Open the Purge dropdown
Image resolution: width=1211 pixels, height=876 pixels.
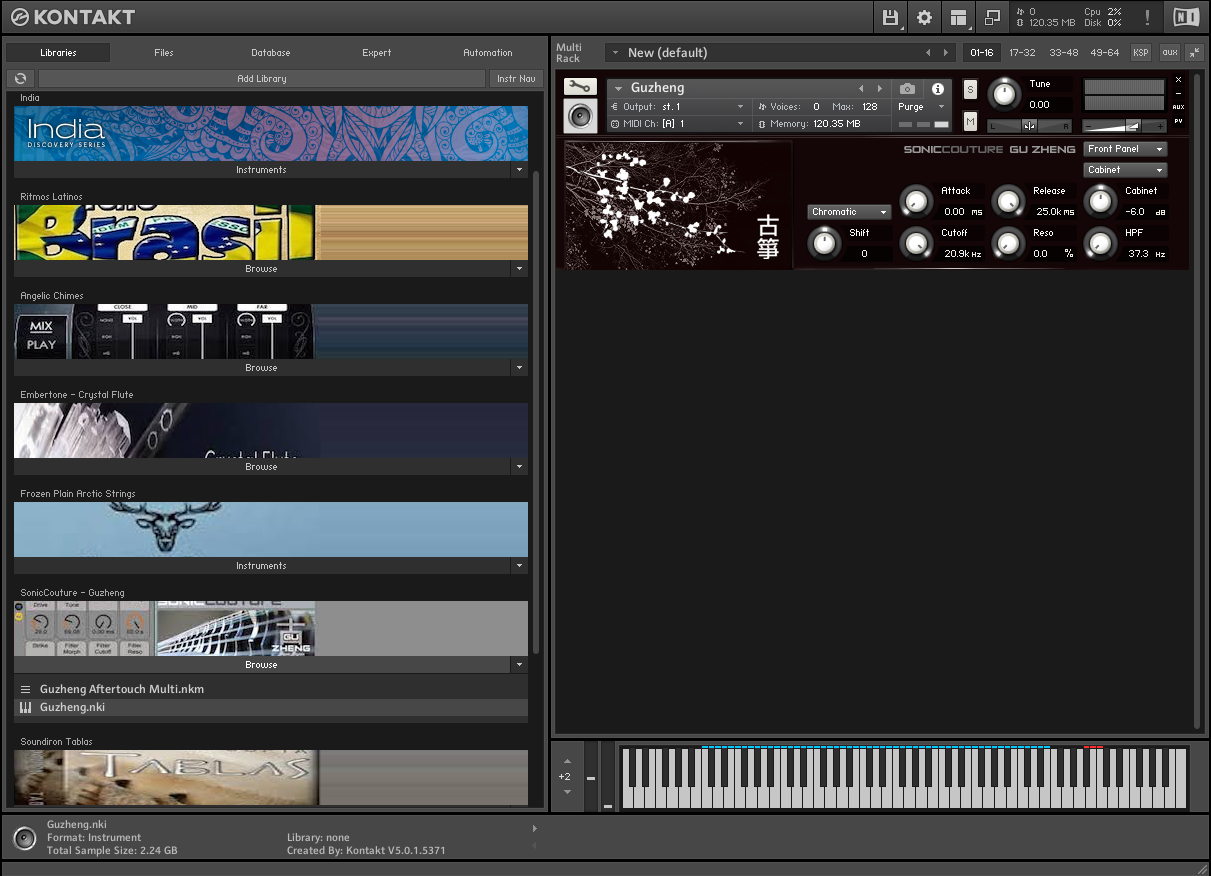click(x=920, y=107)
